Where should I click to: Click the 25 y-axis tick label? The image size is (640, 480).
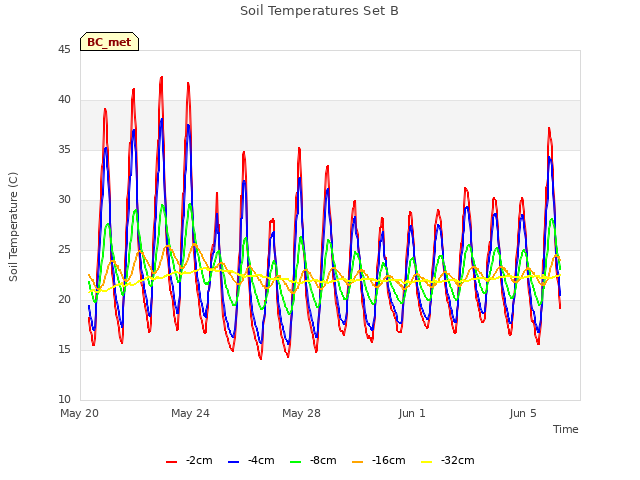pos(64,250)
